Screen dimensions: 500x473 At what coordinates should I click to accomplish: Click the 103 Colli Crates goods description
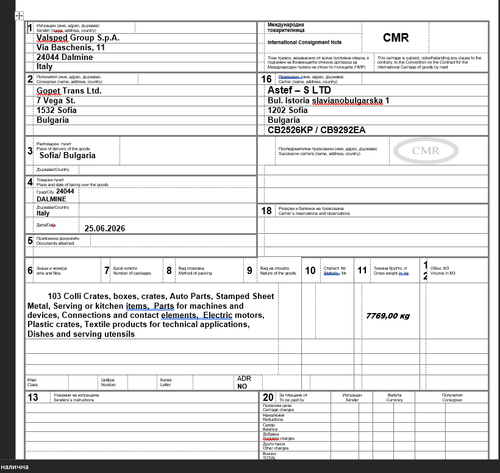pyautogui.click(x=151, y=315)
